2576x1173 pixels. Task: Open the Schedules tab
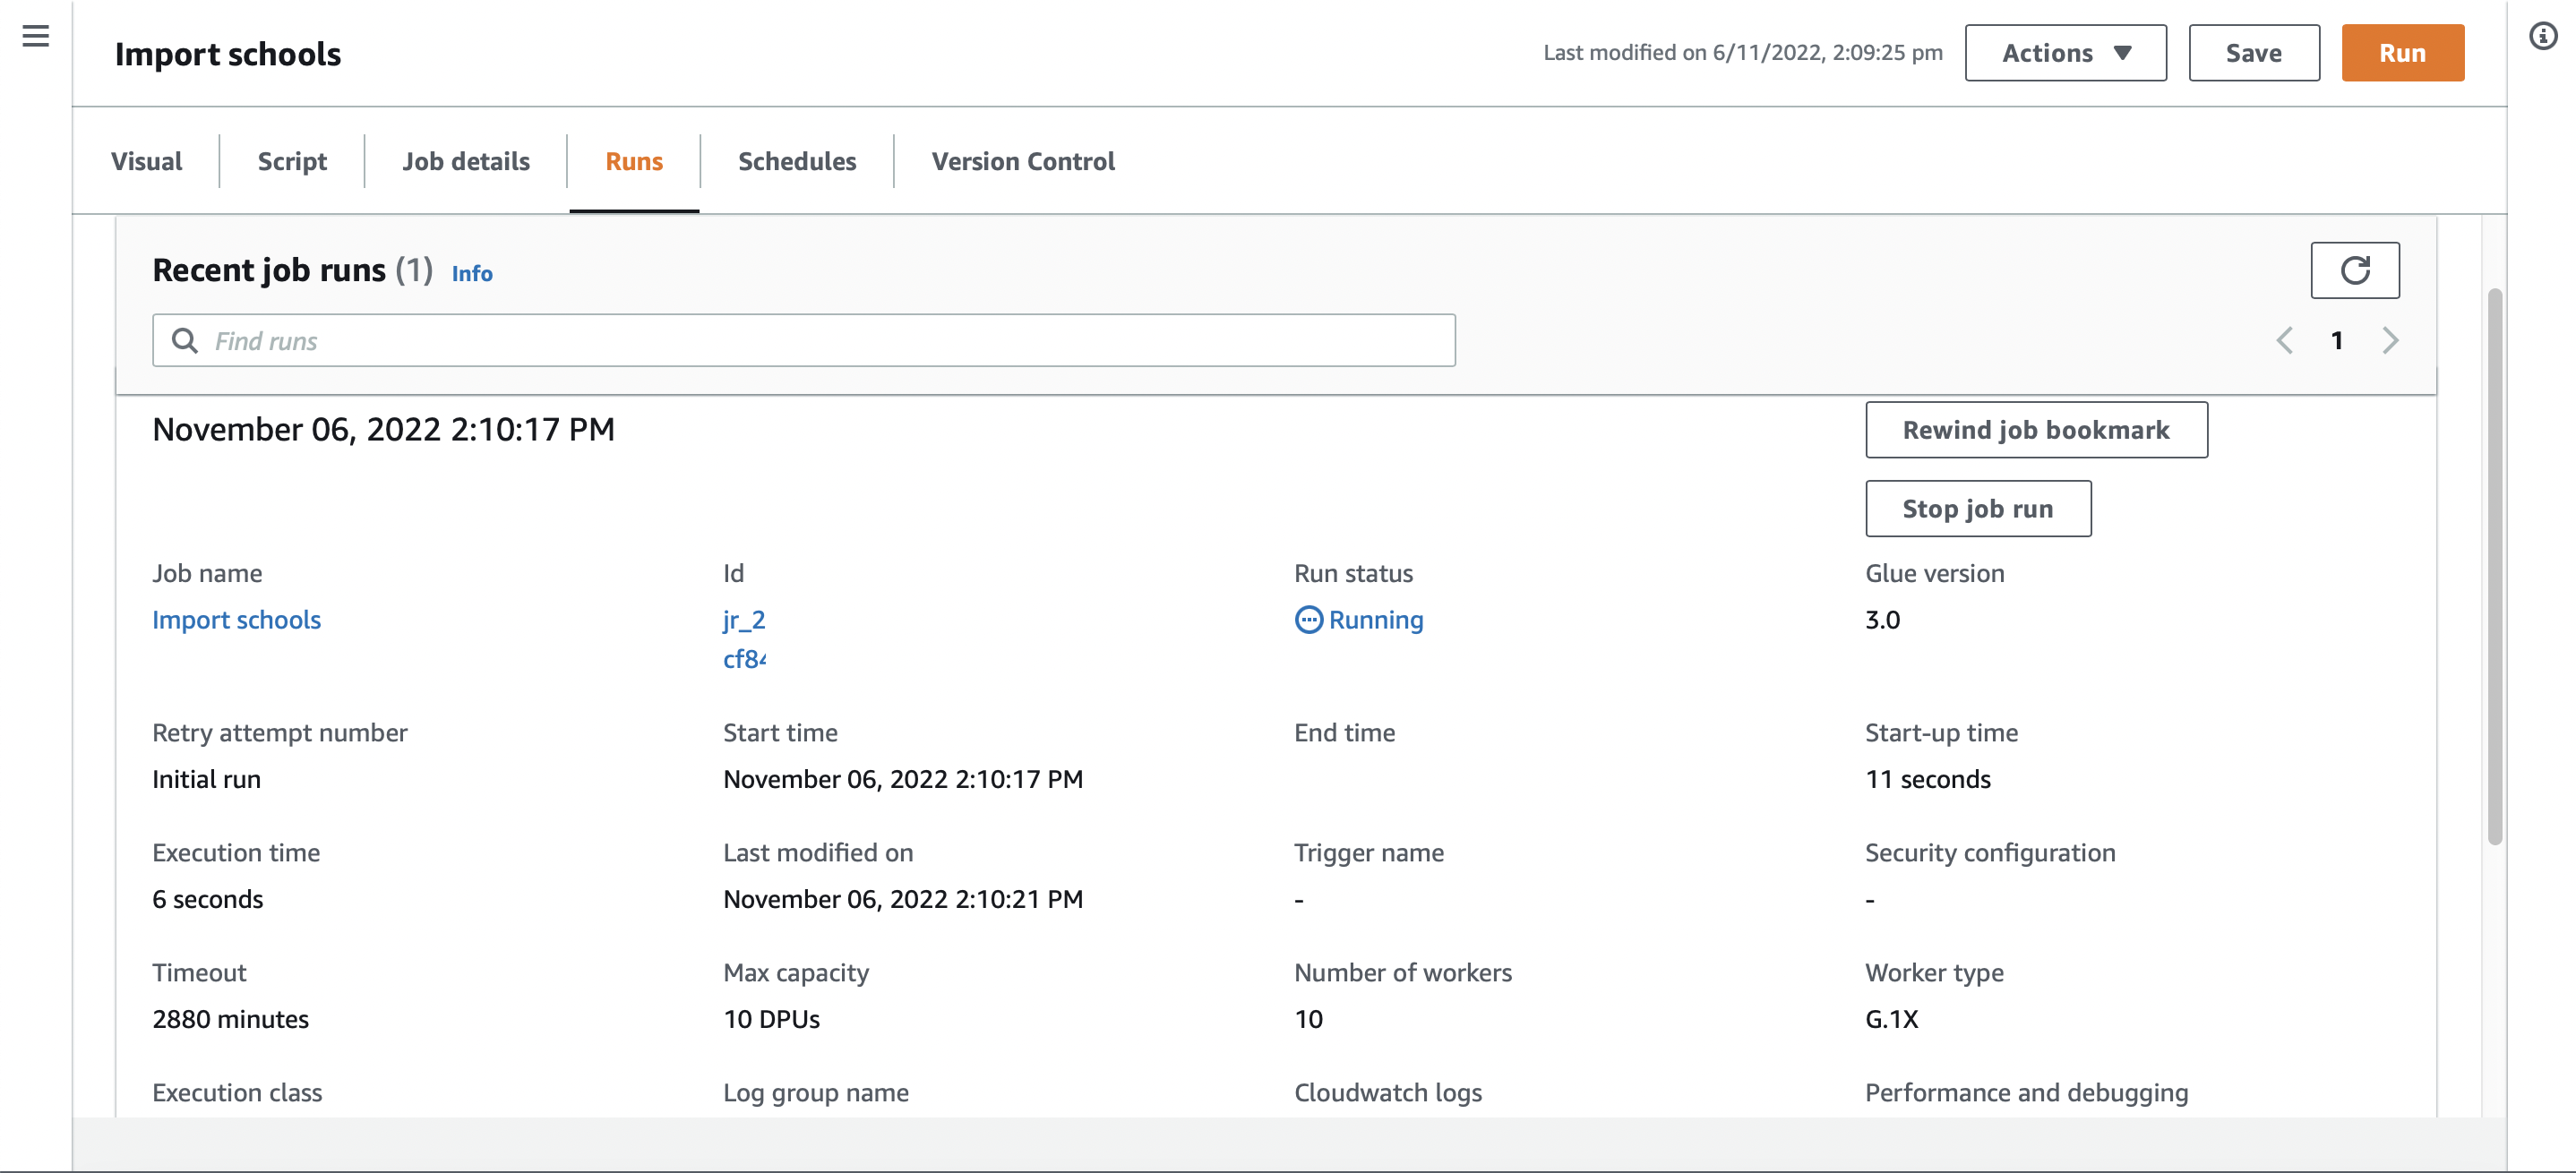pyautogui.click(x=797, y=161)
